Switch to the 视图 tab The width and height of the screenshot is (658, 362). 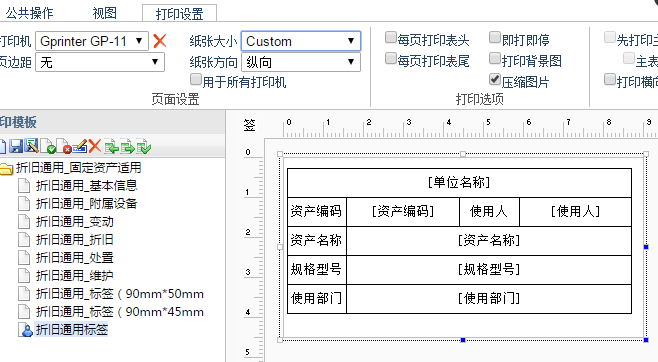coord(104,13)
